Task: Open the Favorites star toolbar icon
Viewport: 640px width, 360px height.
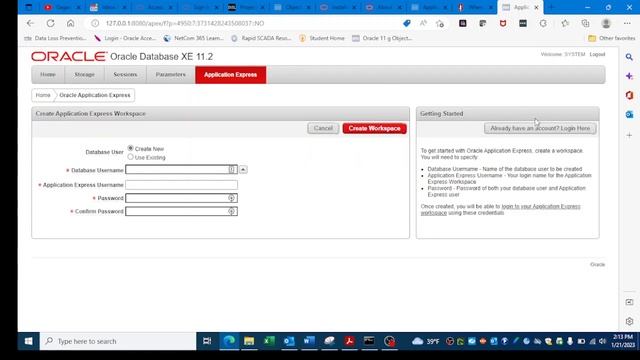Action: point(565,23)
